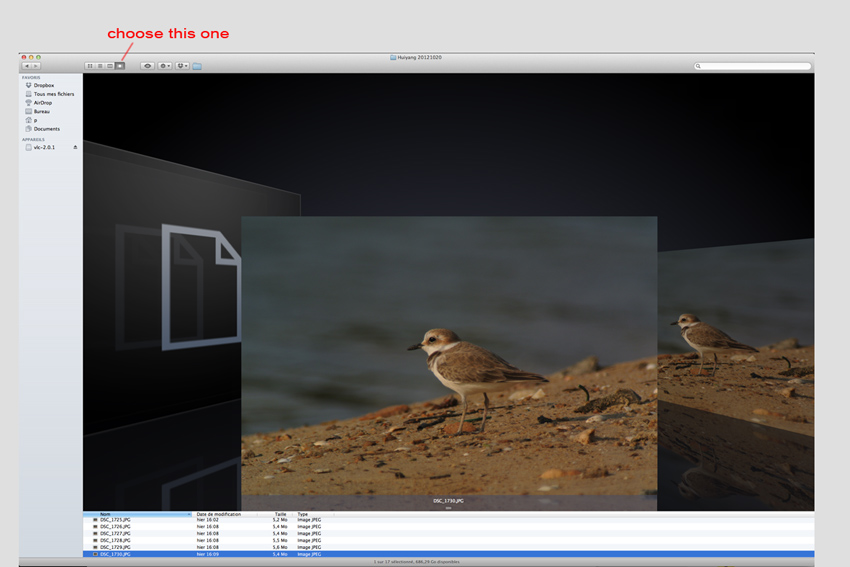Open the Dropbox toolbar dropdown
850x567 pixels.
click(182, 66)
